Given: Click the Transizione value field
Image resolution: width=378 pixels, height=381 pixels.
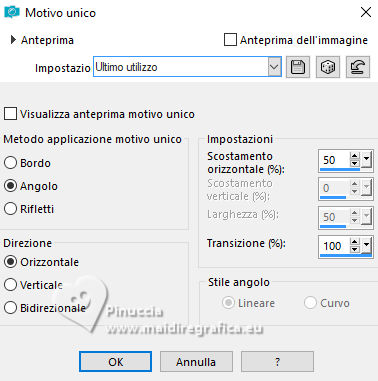Looking at the screenshot, I should point(334,246).
